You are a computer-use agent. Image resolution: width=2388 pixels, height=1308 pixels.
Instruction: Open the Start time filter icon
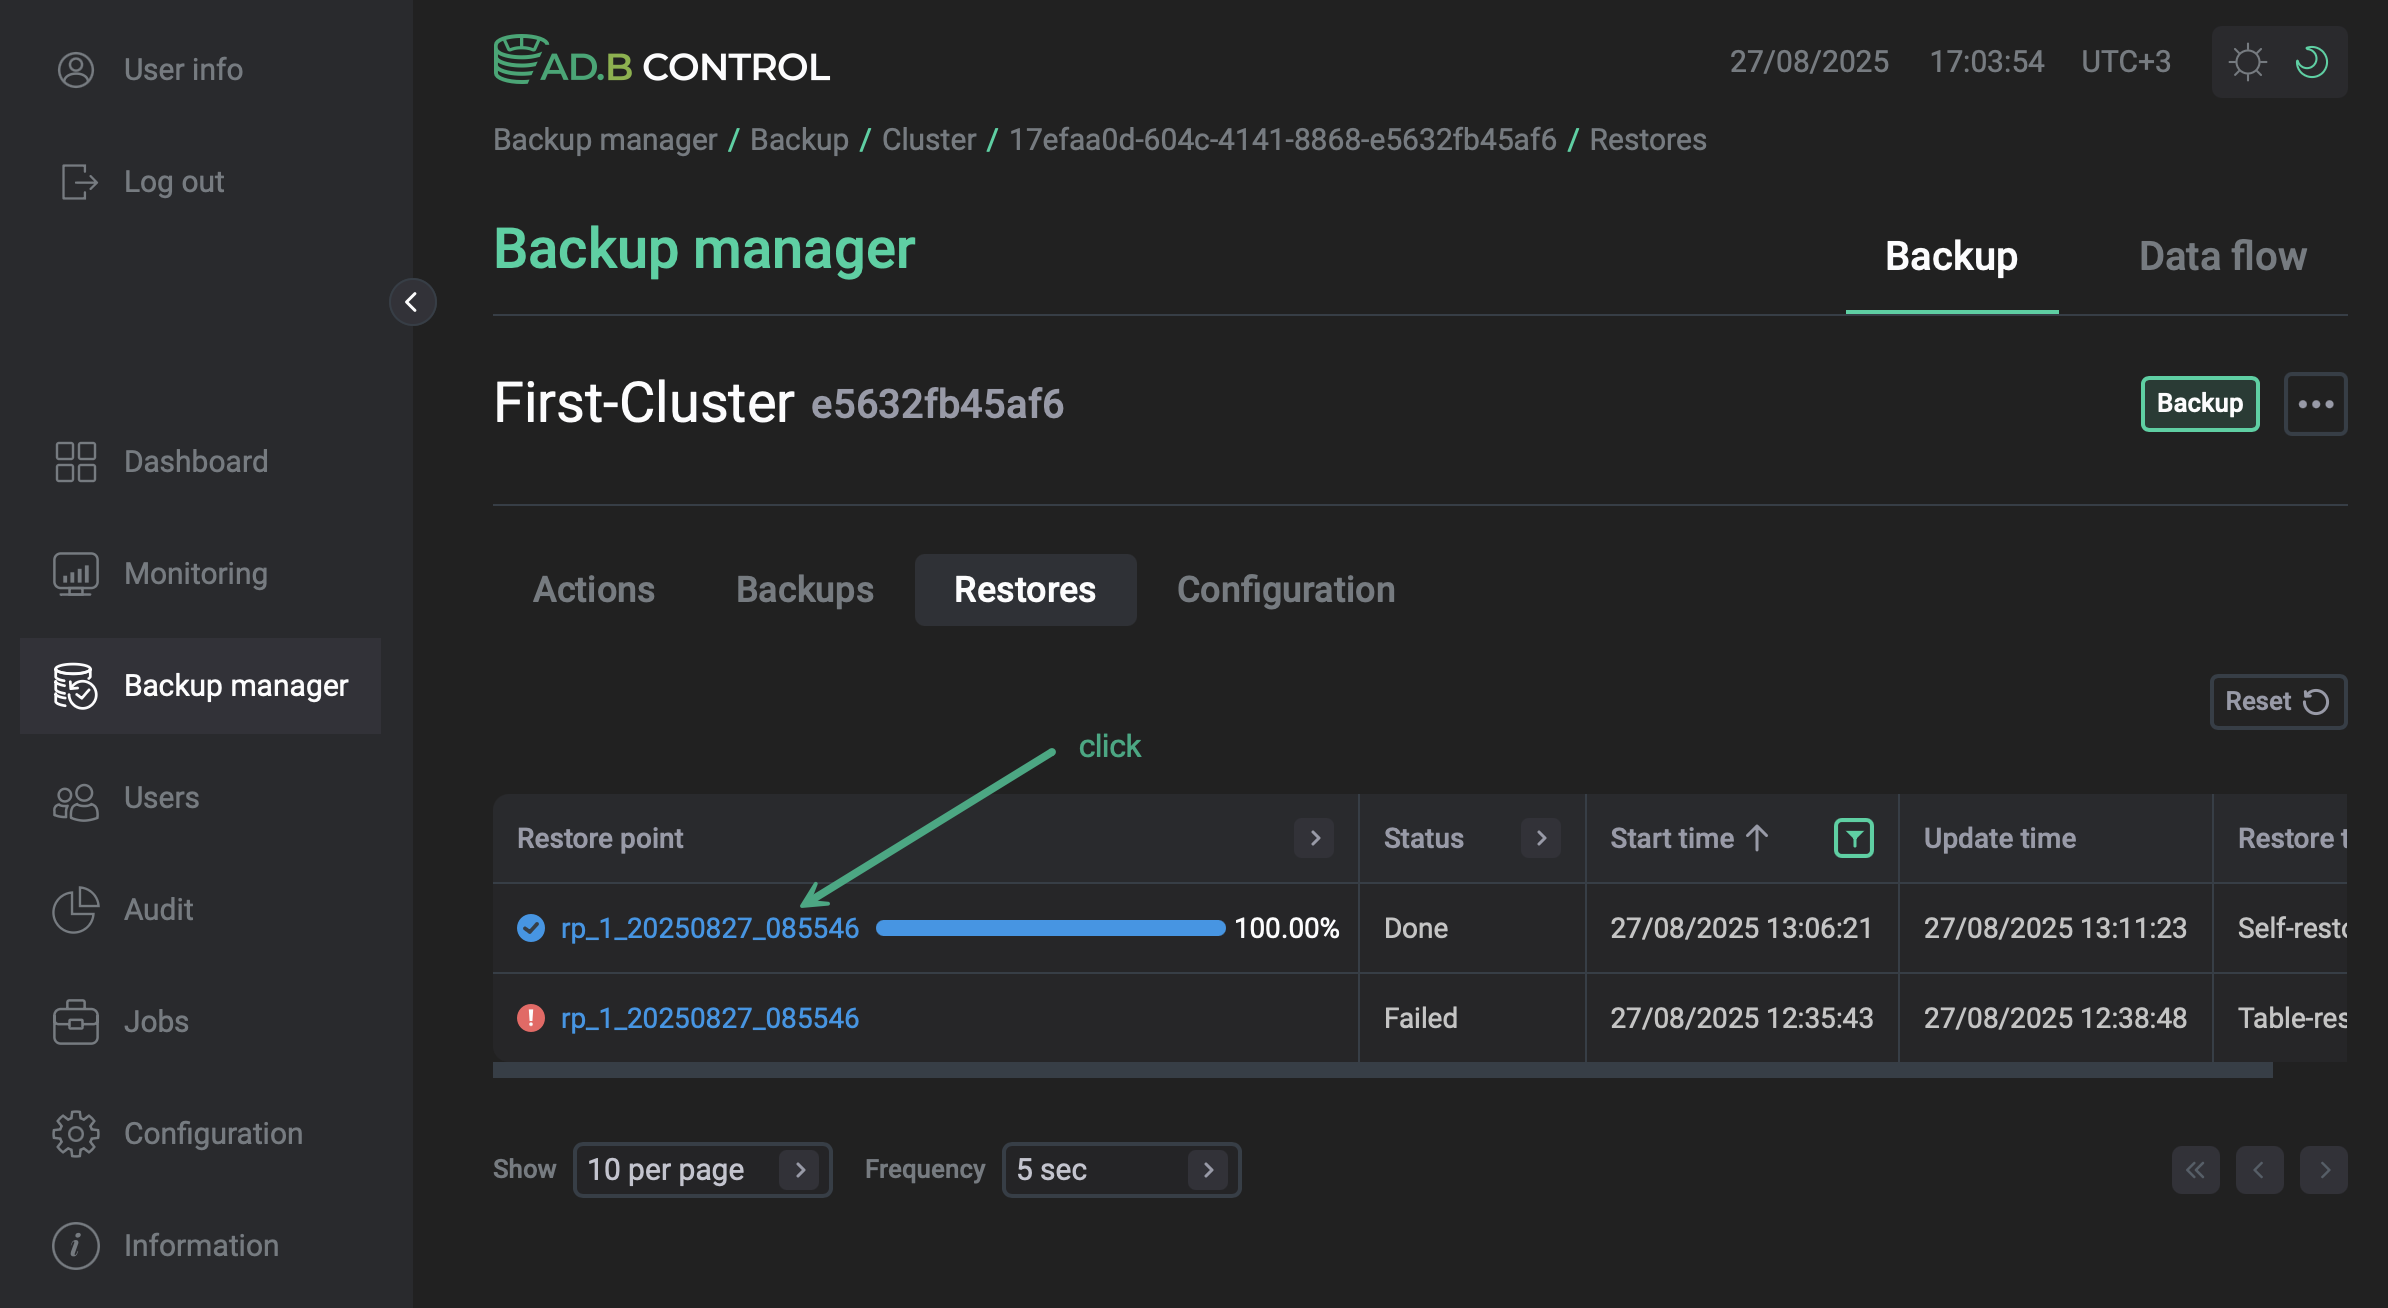pos(1853,838)
